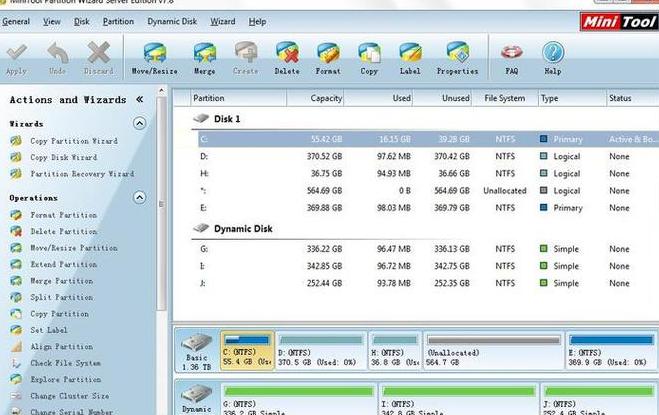Click C: (NTFS) block in disk map
The image size is (659, 415).
click(248, 350)
